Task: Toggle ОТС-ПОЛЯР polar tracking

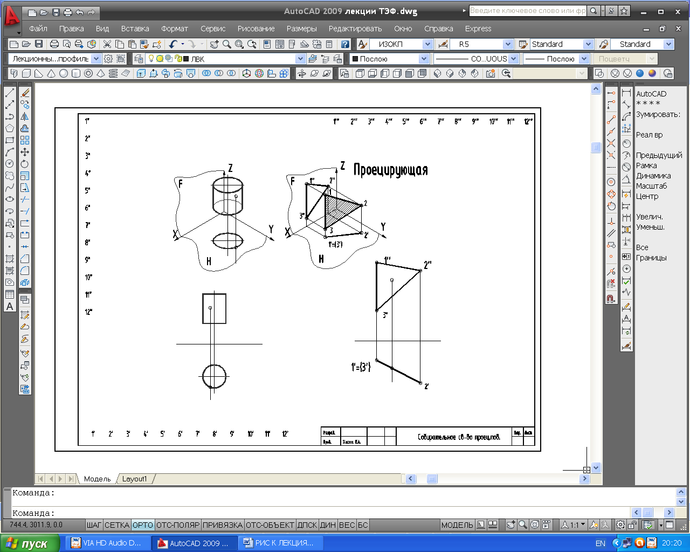Action: pyautogui.click(x=178, y=525)
